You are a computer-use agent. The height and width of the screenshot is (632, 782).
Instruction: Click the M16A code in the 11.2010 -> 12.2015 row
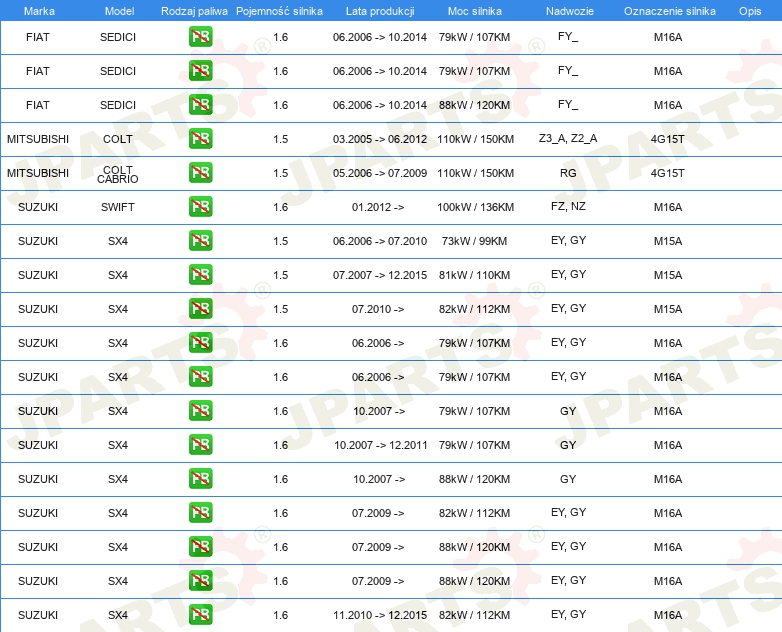point(668,615)
